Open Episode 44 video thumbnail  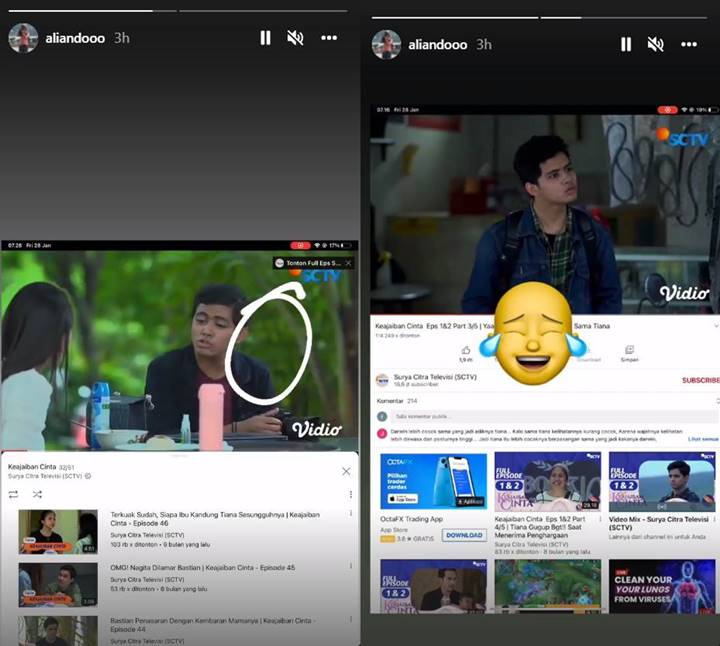click(58, 631)
